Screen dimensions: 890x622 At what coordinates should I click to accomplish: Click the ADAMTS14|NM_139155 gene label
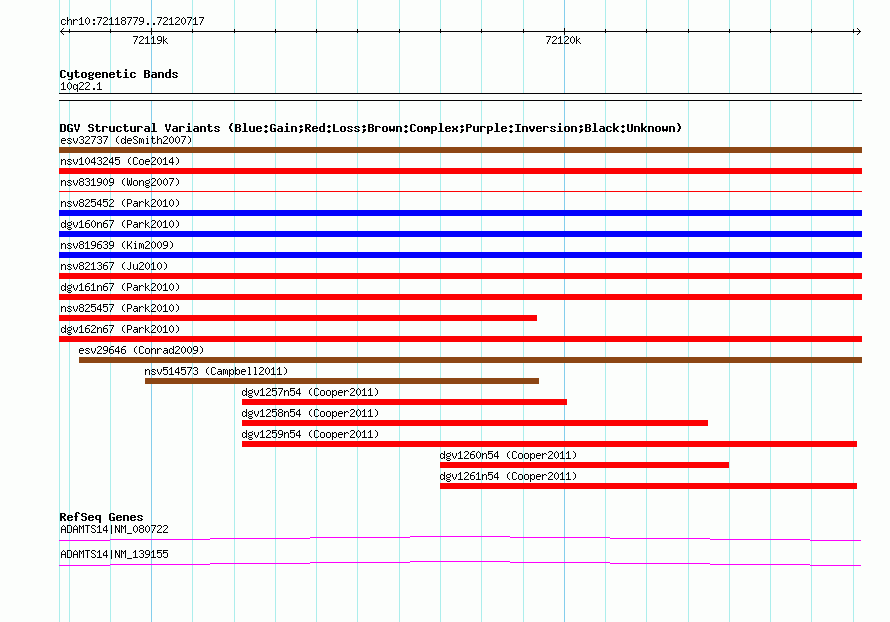click(x=114, y=554)
